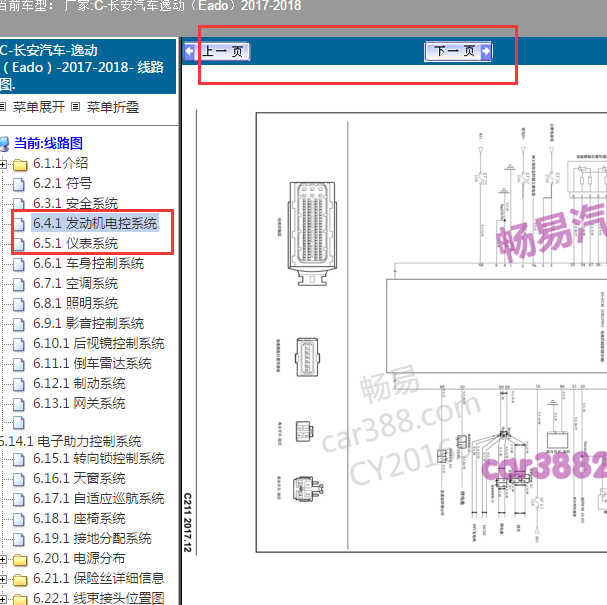Click page icon beside 6.10.1 后视镜控制系统

pos(19,345)
